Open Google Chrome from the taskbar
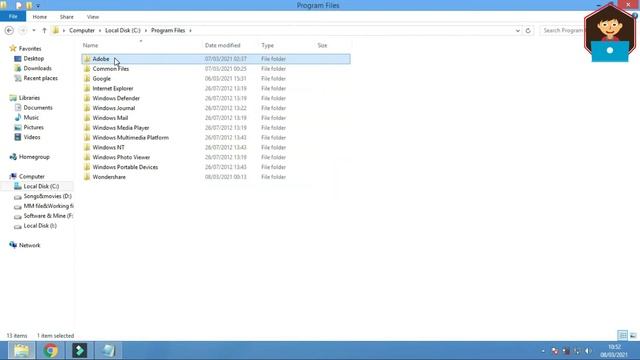The height and width of the screenshot is (360, 640). [51, 351]
